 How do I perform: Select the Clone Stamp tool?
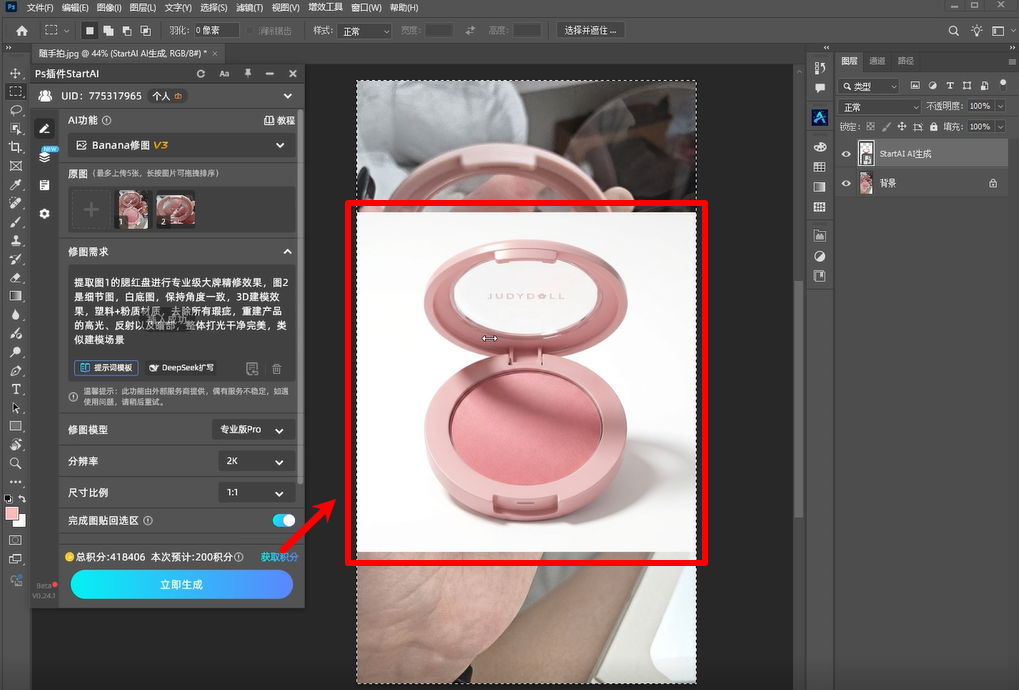(16, 240)
